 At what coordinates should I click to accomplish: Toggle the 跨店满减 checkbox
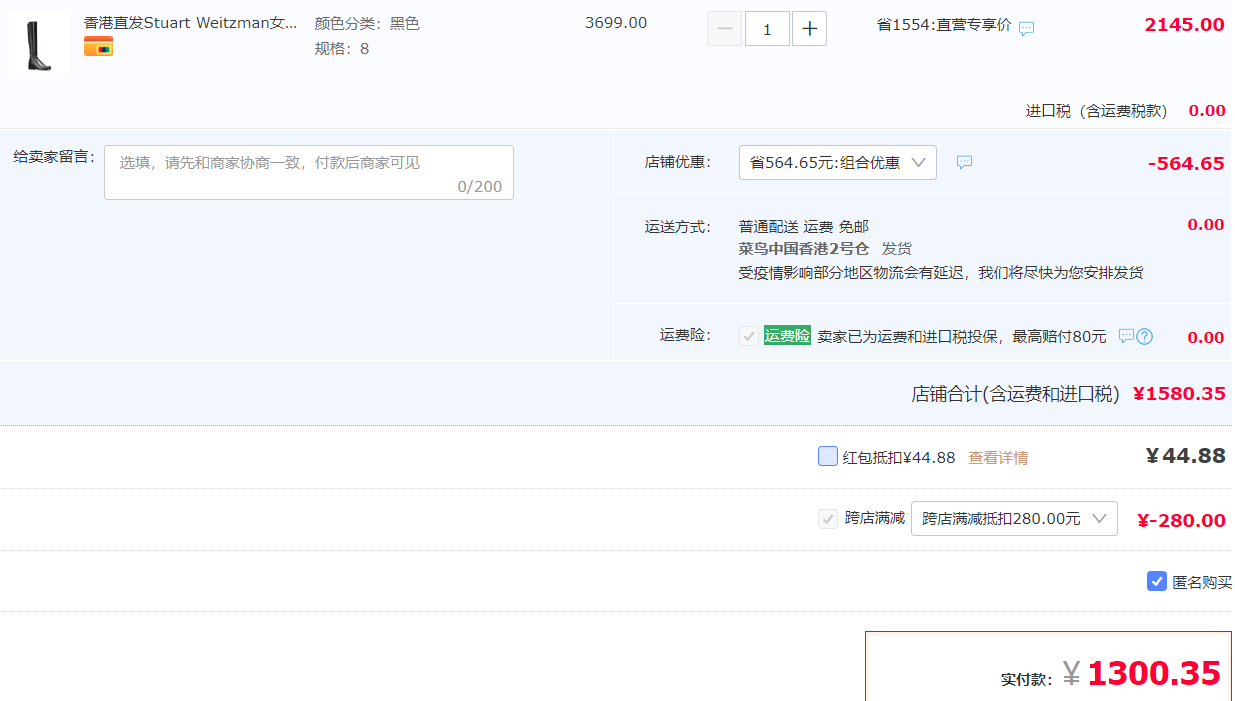click(828, 518)
